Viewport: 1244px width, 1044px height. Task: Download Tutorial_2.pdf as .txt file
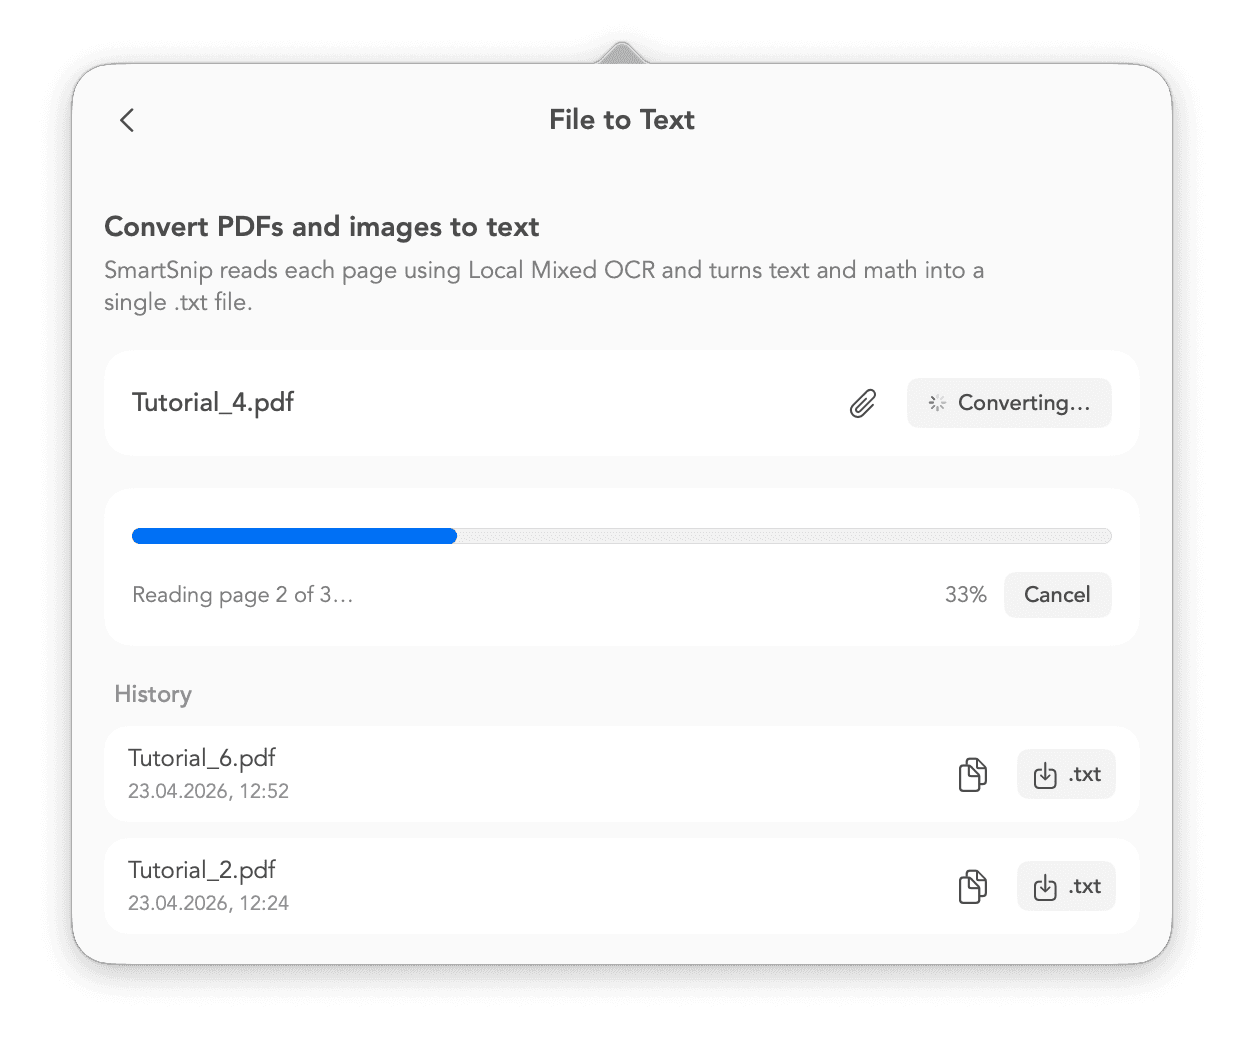(x=1066, y=886)
